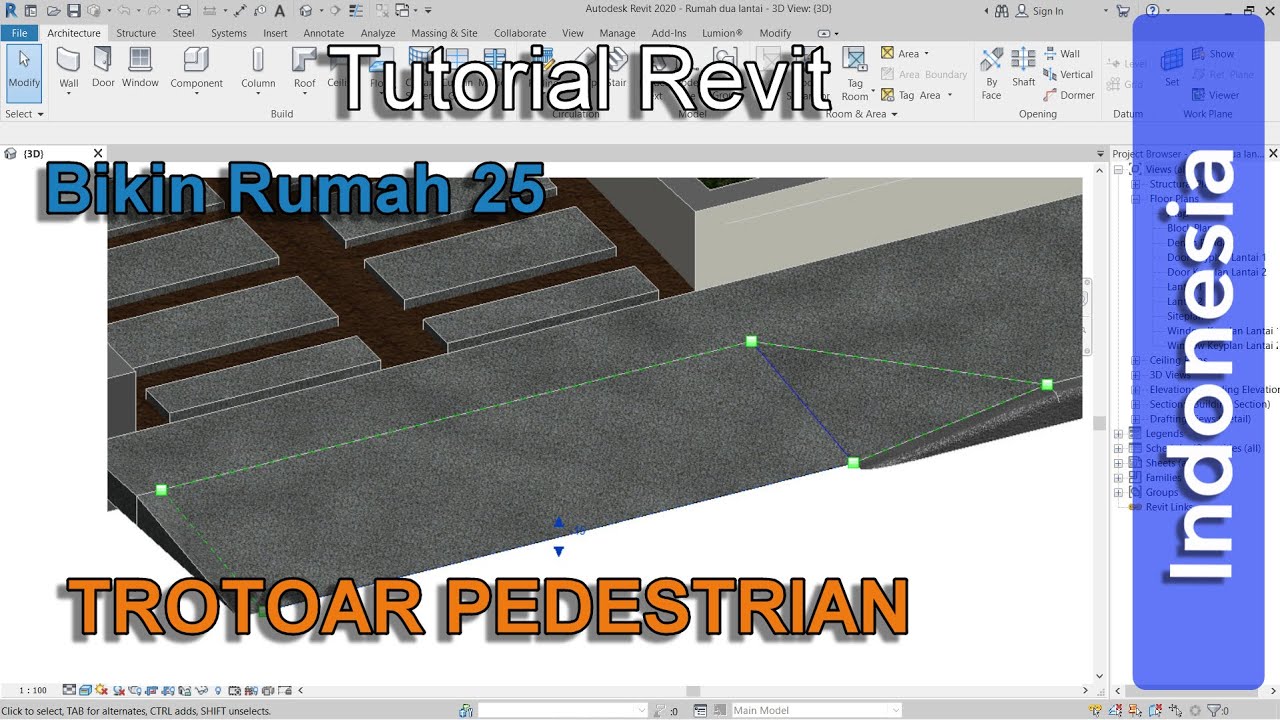Click Sign In
The width and height of the screenshot is (1280, 720).
(1040, 11)
